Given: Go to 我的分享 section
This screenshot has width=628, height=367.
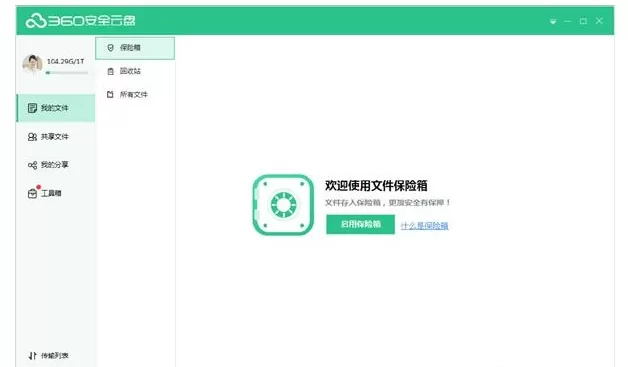Looking at the screenshot, I should [x=56, y=165].
